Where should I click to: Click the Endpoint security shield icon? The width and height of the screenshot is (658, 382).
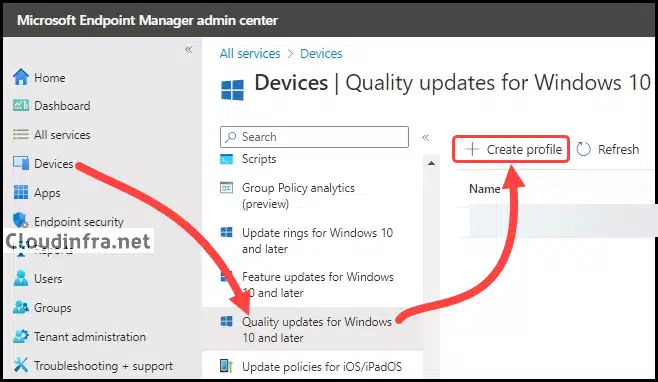pos(20,220)
